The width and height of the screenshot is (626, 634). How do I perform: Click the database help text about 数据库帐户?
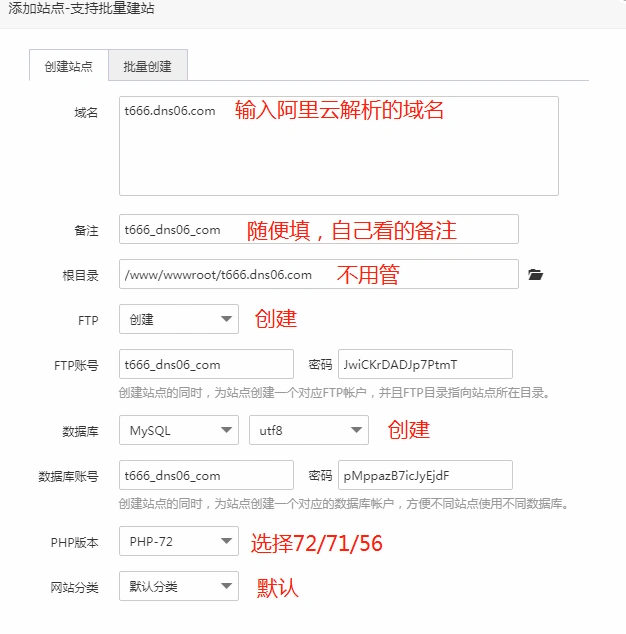[344, 503]
